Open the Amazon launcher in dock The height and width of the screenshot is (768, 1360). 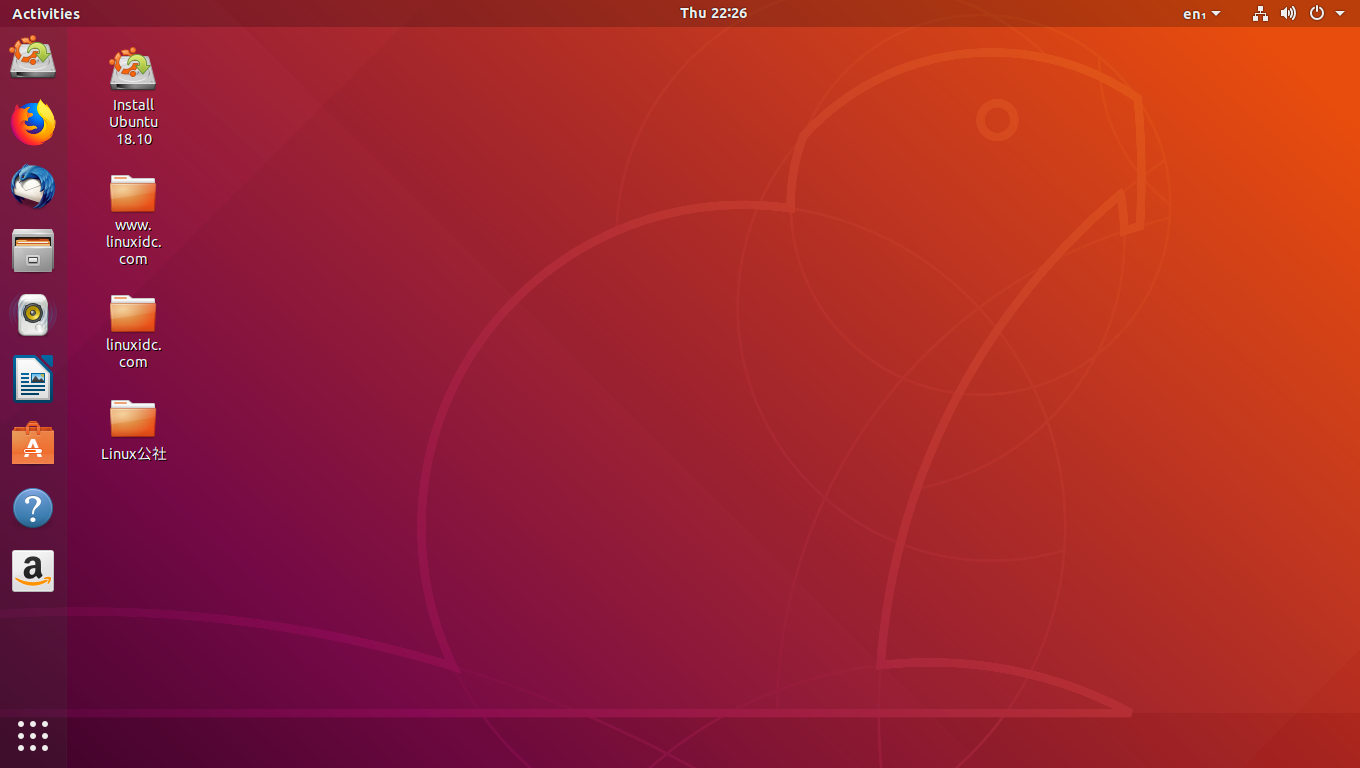[33, 571]
